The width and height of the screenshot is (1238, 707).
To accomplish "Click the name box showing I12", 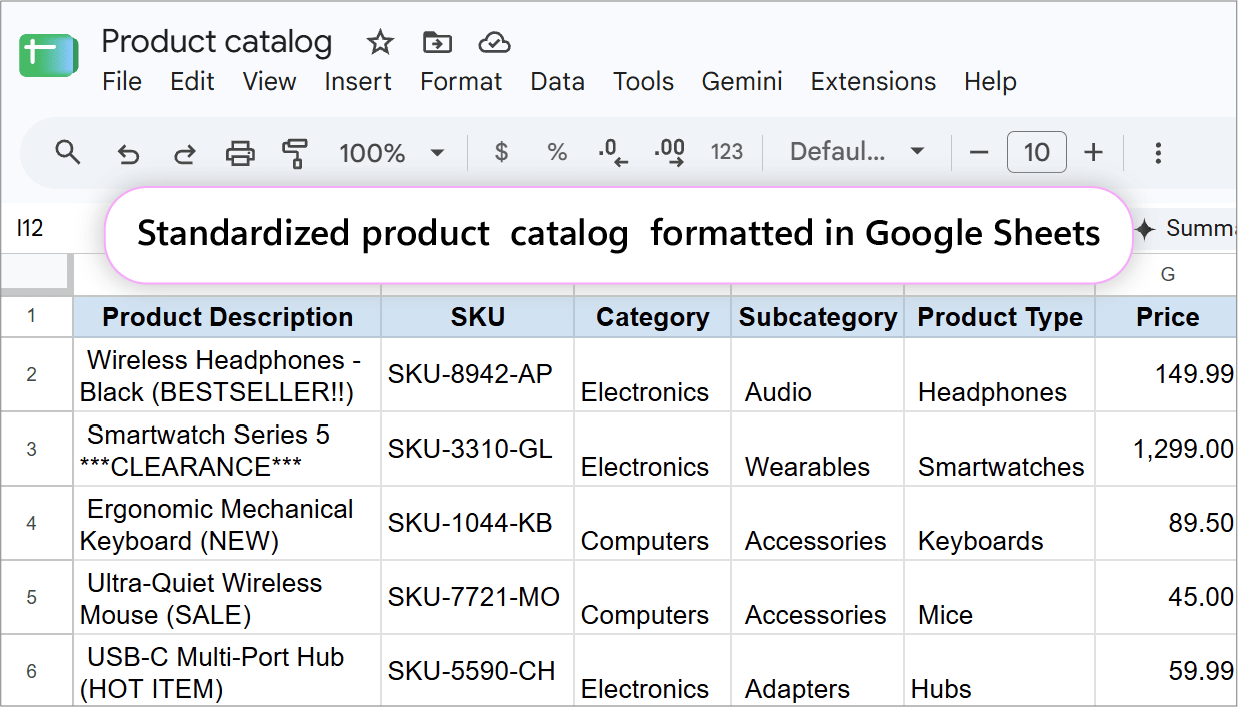I will (x=31, y=228).
